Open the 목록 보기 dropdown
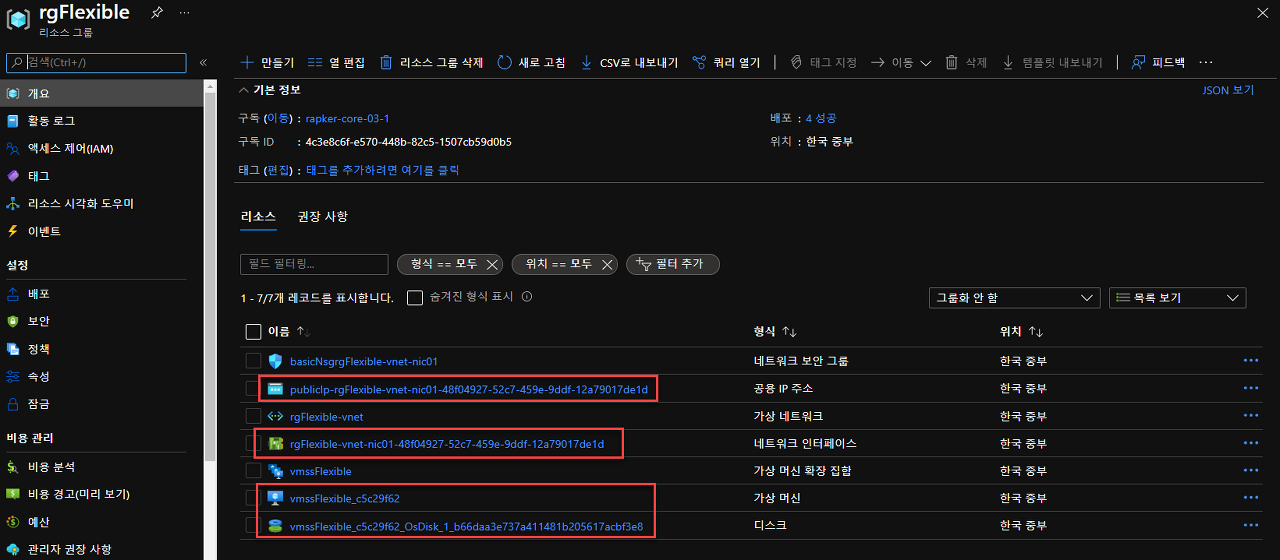The width and height of the screenshot is (1280, 560). tap(1177, 298)
